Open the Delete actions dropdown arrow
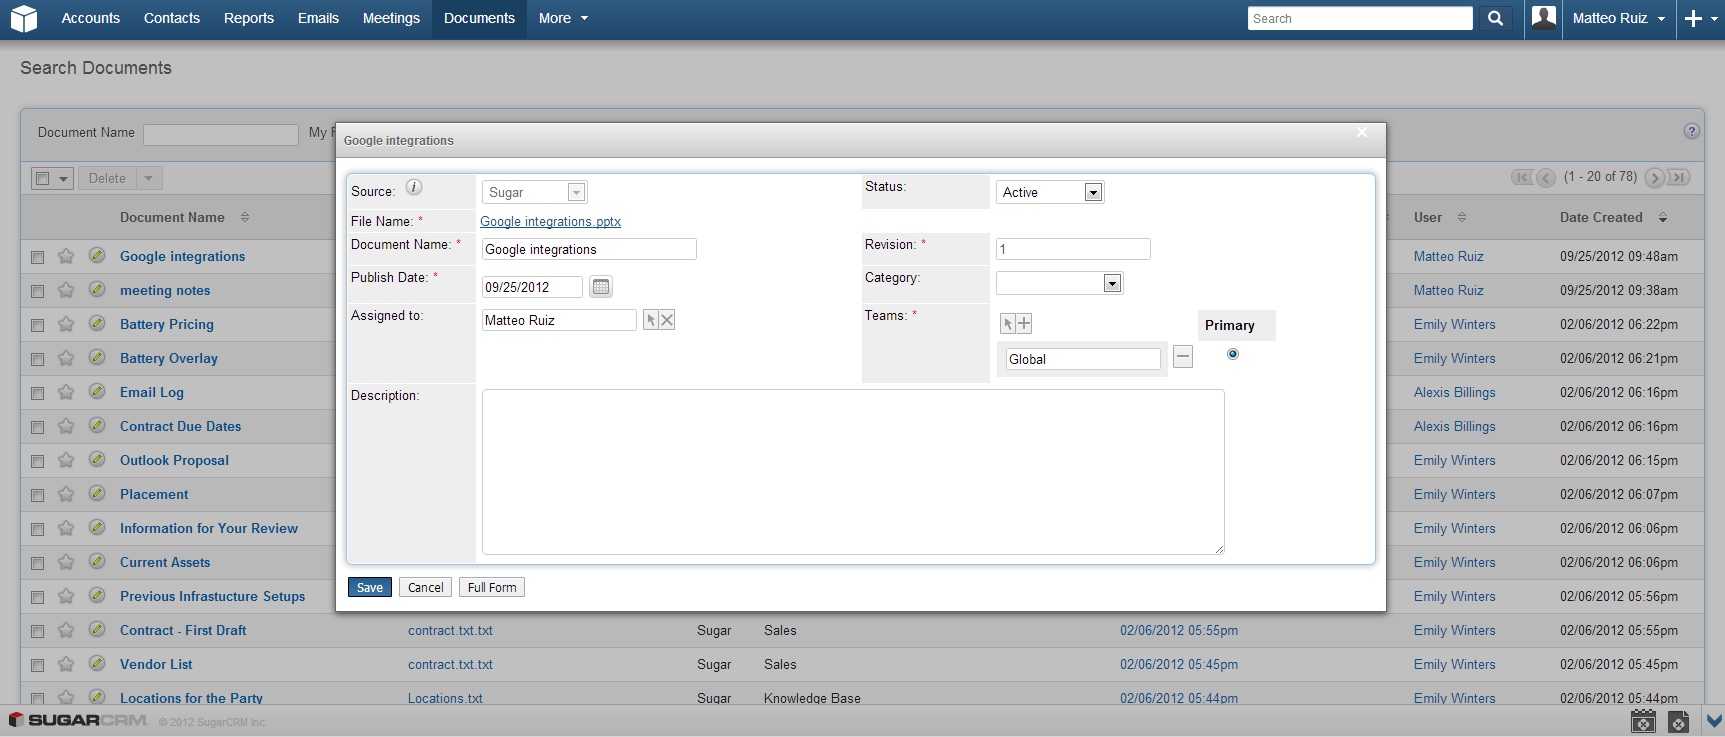 tap(148, 179)
